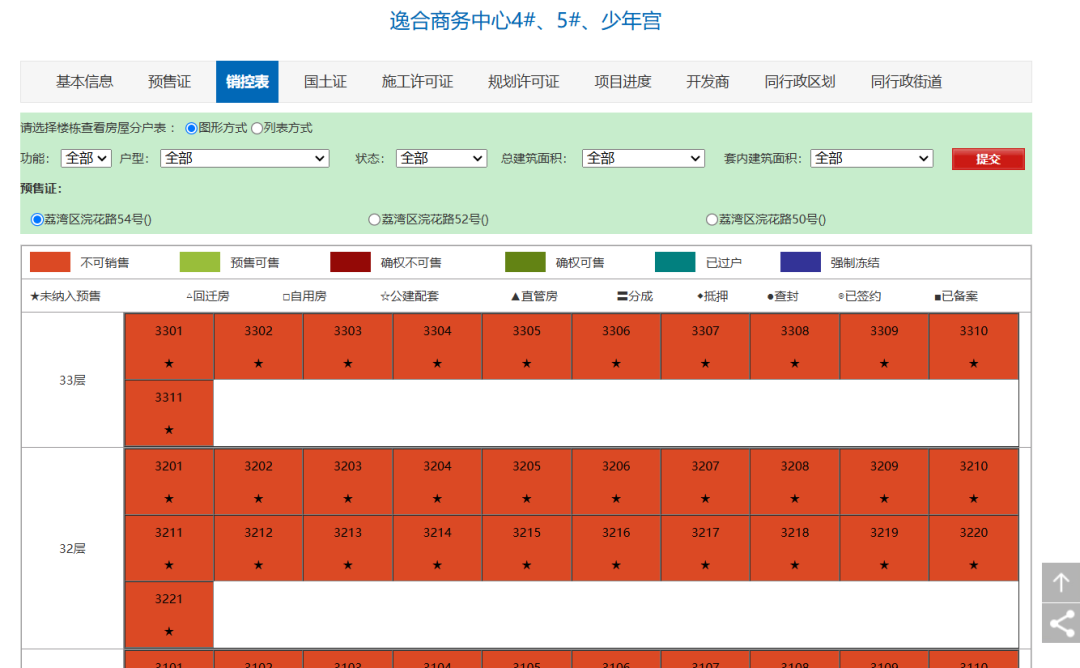Click the 预售可售 light green swatch
This screenshot has width=1080, height=668.
(x=200, y=262)
